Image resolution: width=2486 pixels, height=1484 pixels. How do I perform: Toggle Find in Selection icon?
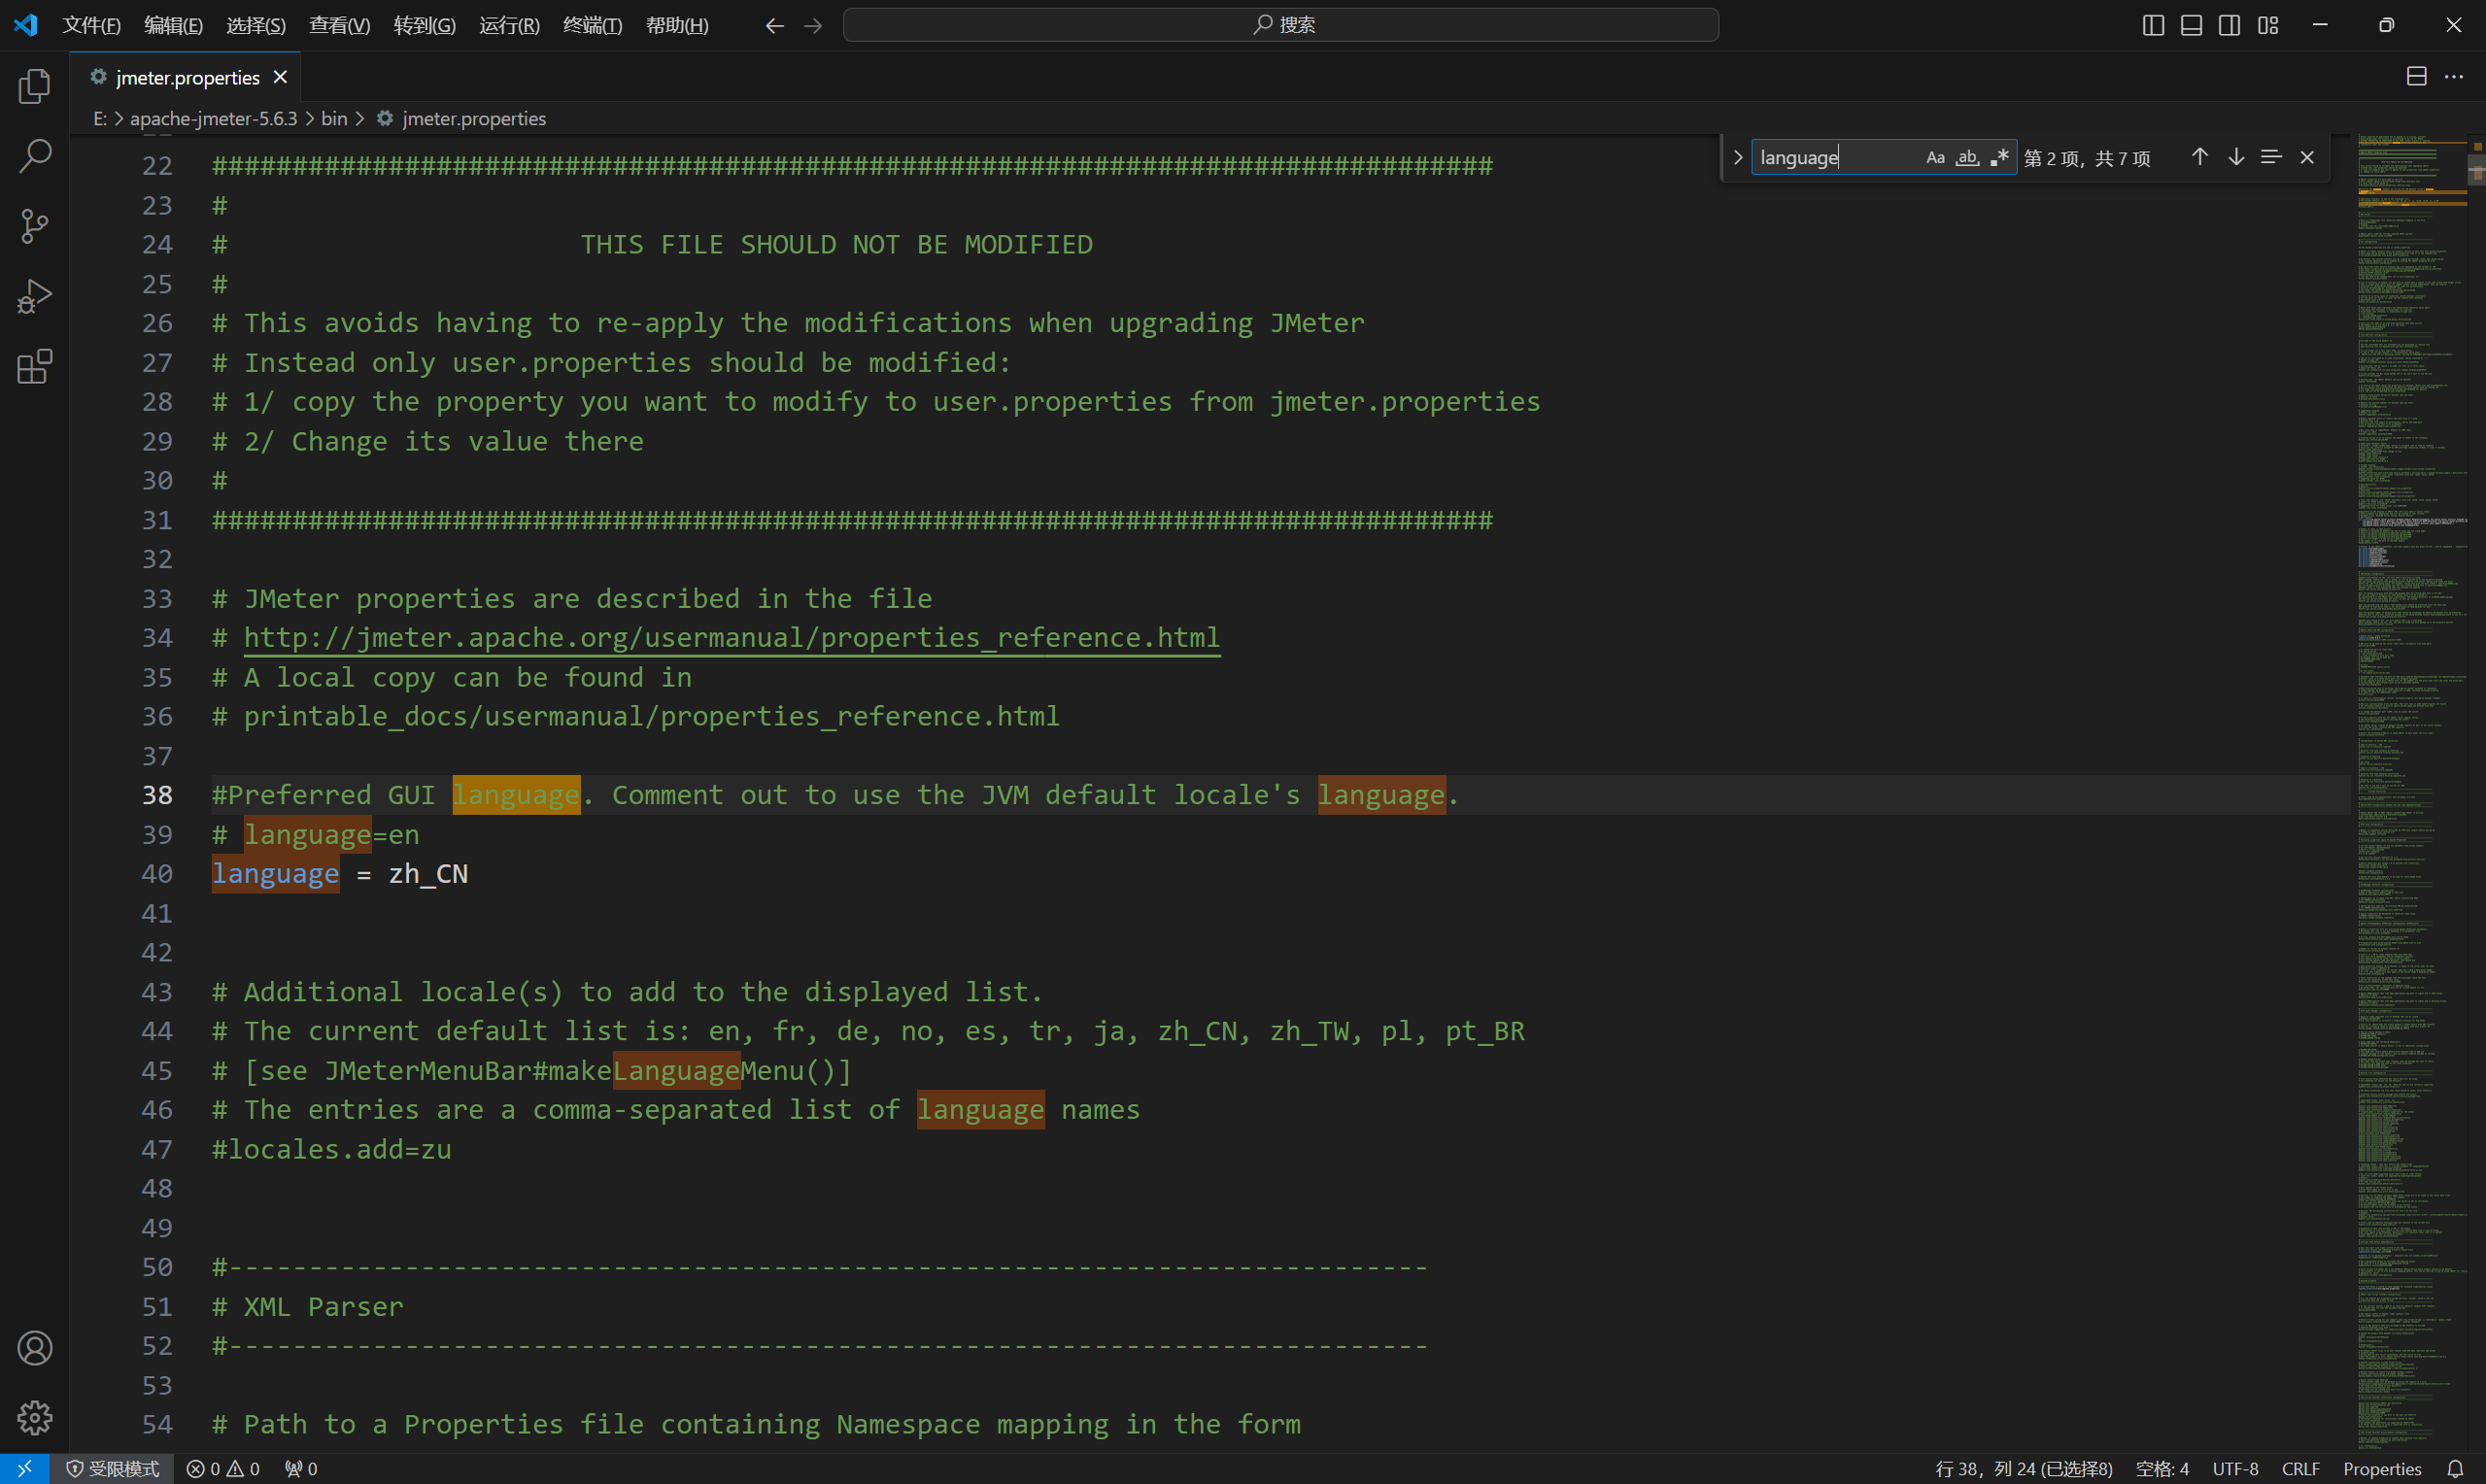tap(2271, 157)
